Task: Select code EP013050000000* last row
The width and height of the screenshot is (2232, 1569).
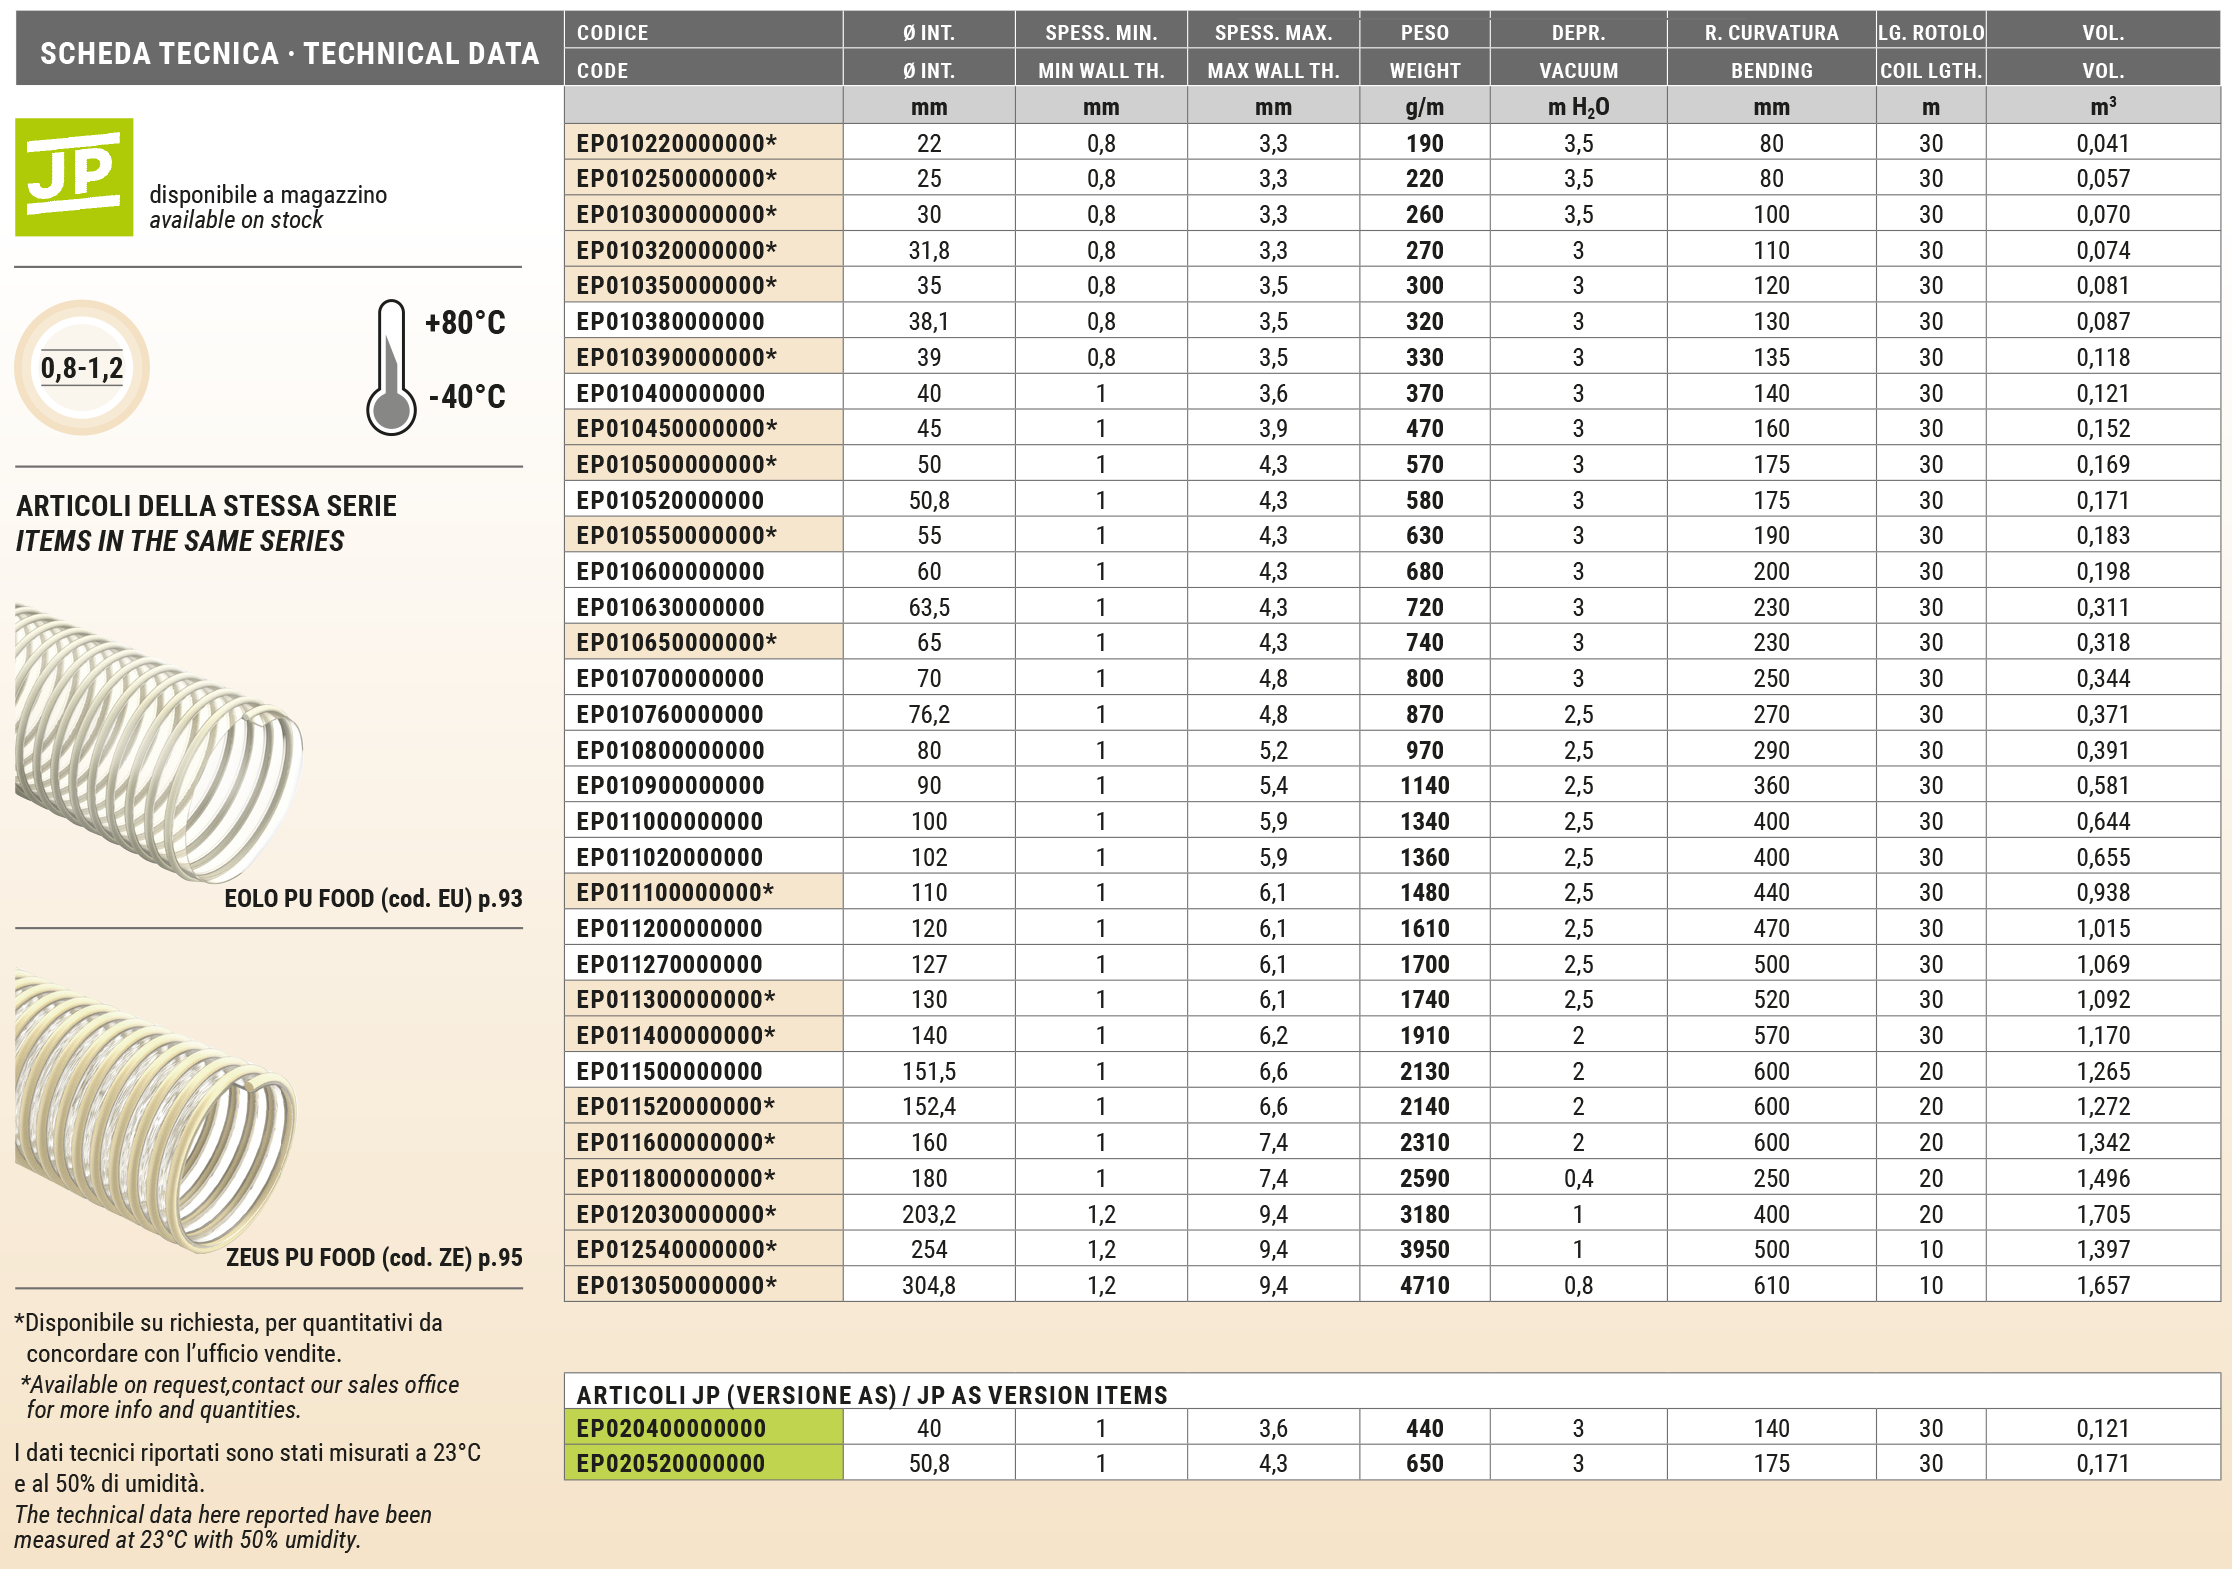Action: 676,1285
